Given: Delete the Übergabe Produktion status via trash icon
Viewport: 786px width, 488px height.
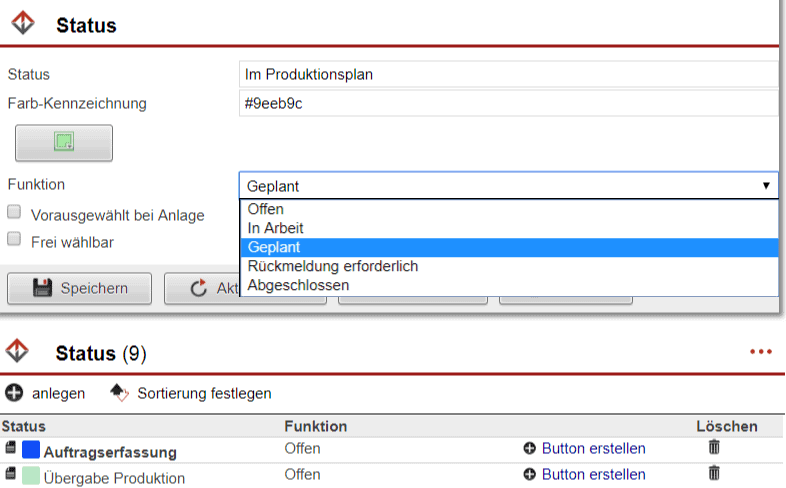Looking at the screenshot, I should pos(713,474).
